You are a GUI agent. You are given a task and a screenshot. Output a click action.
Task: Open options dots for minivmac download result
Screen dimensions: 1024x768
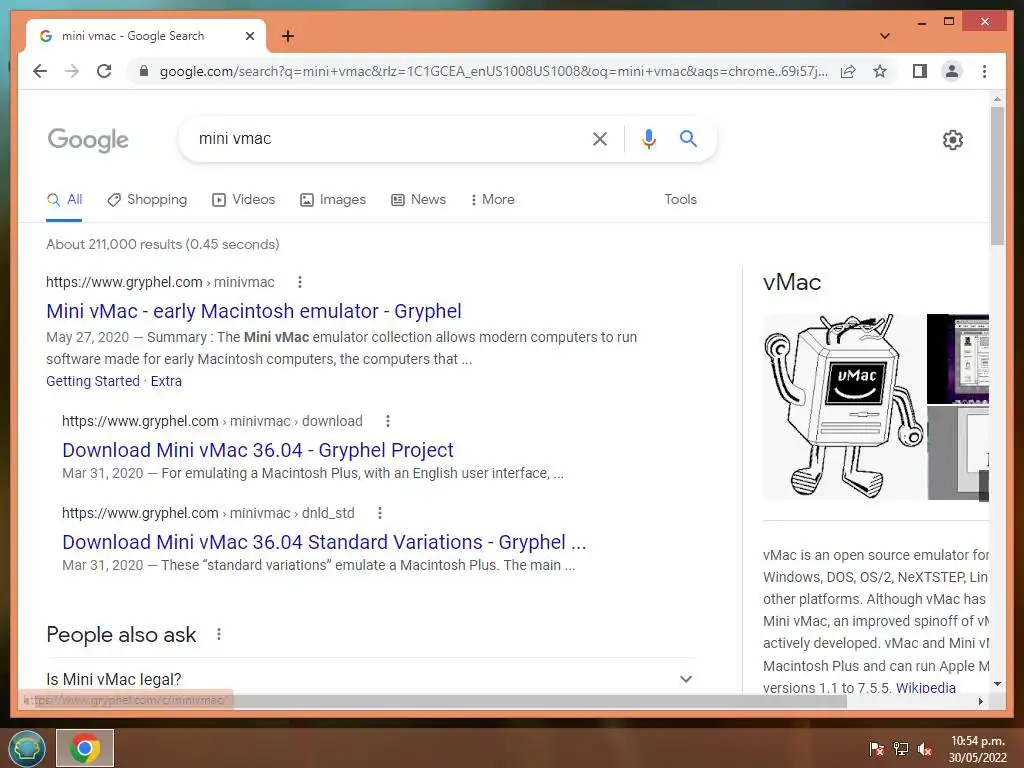point(388,421)
